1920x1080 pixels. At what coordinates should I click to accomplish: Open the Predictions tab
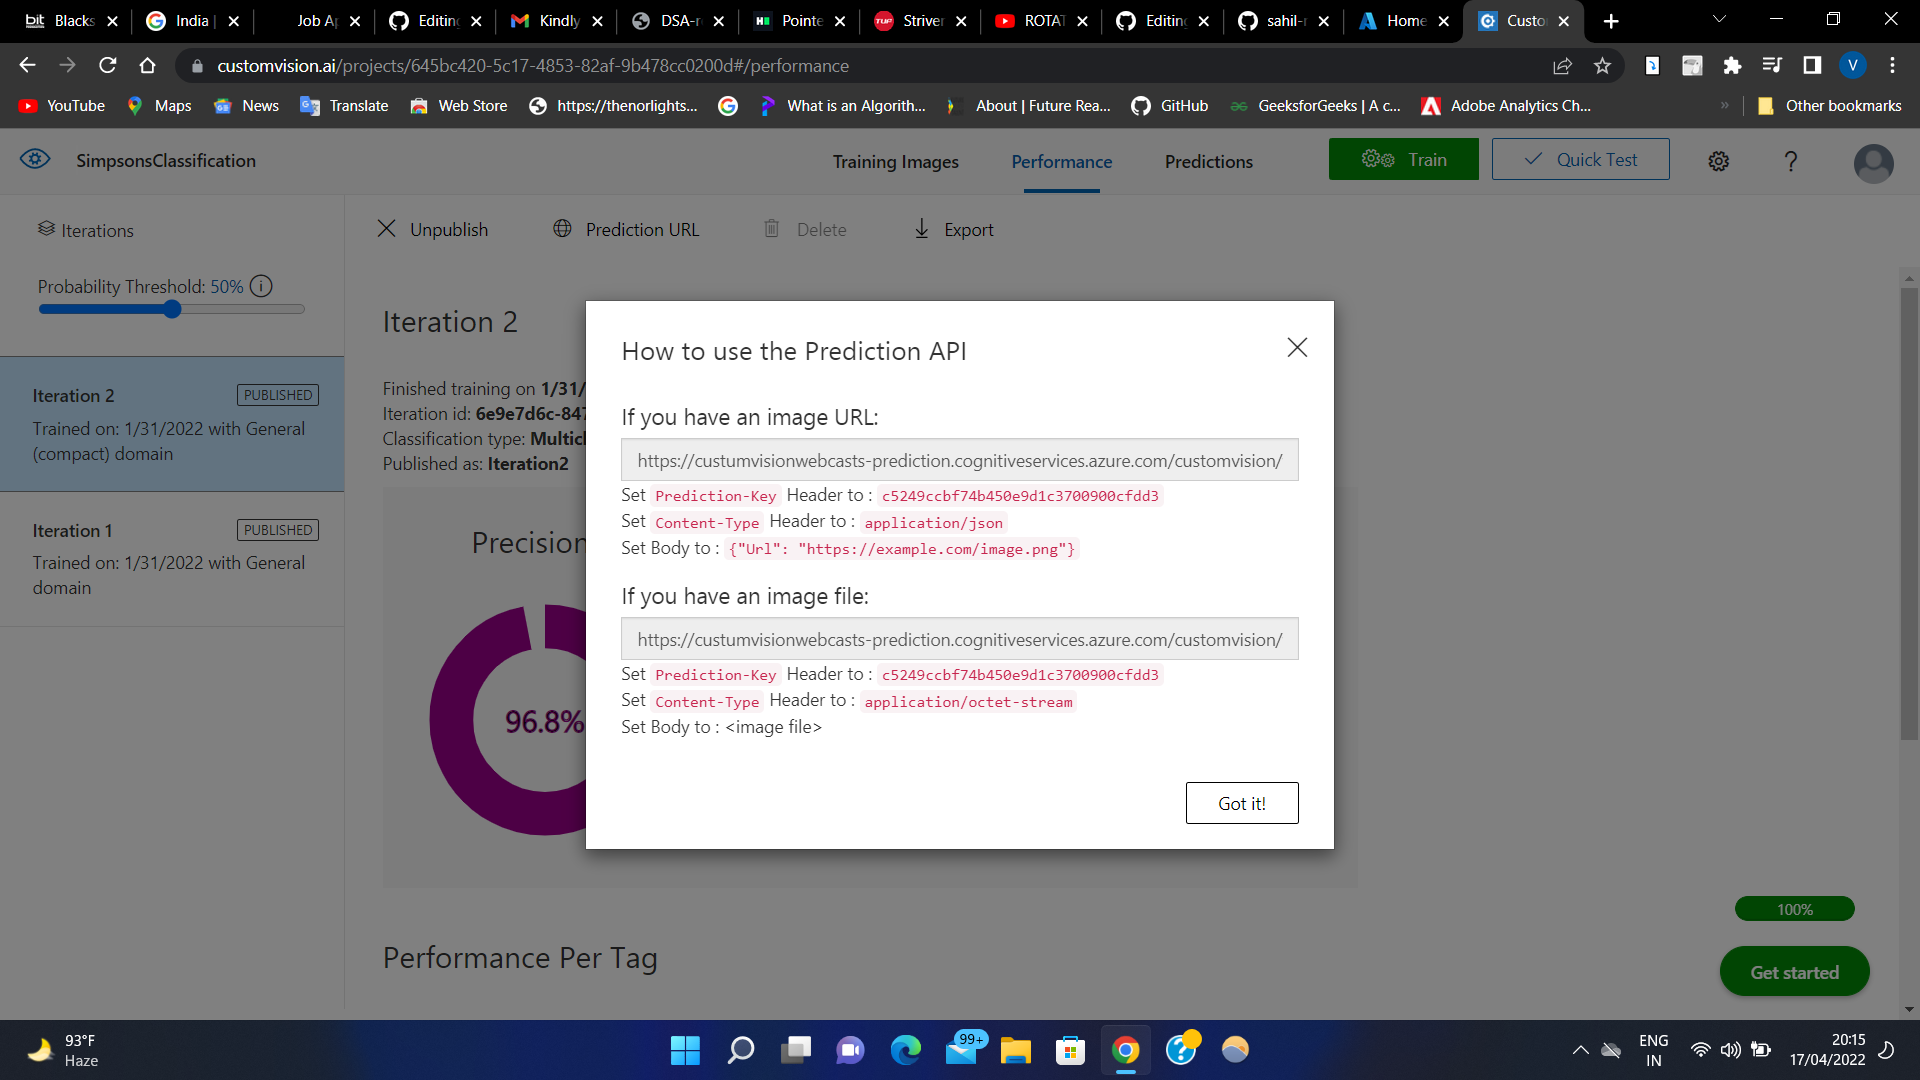1208,161
